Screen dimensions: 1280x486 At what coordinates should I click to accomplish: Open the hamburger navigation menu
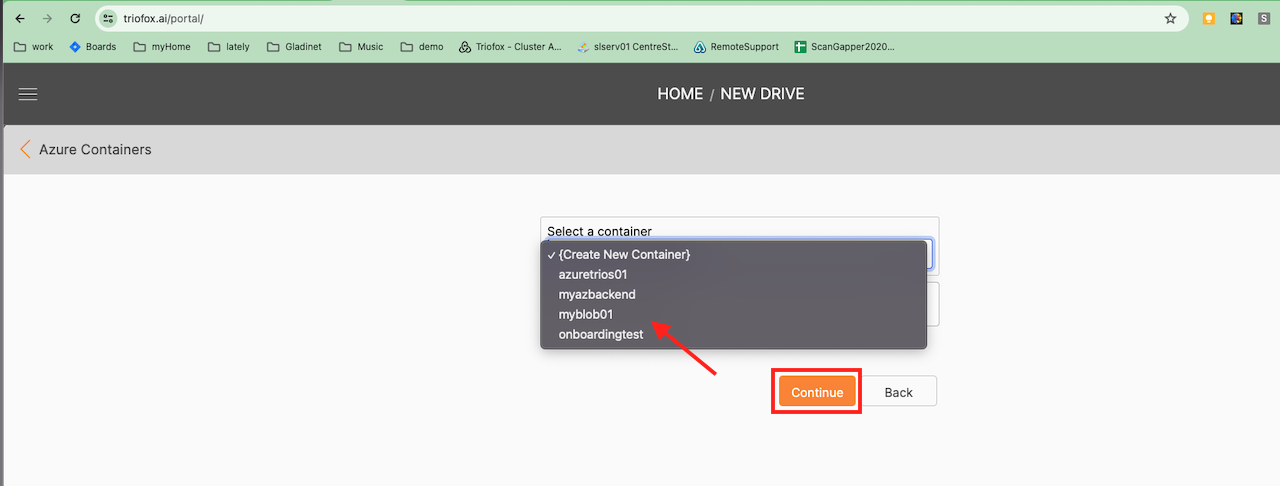point(28,94)
